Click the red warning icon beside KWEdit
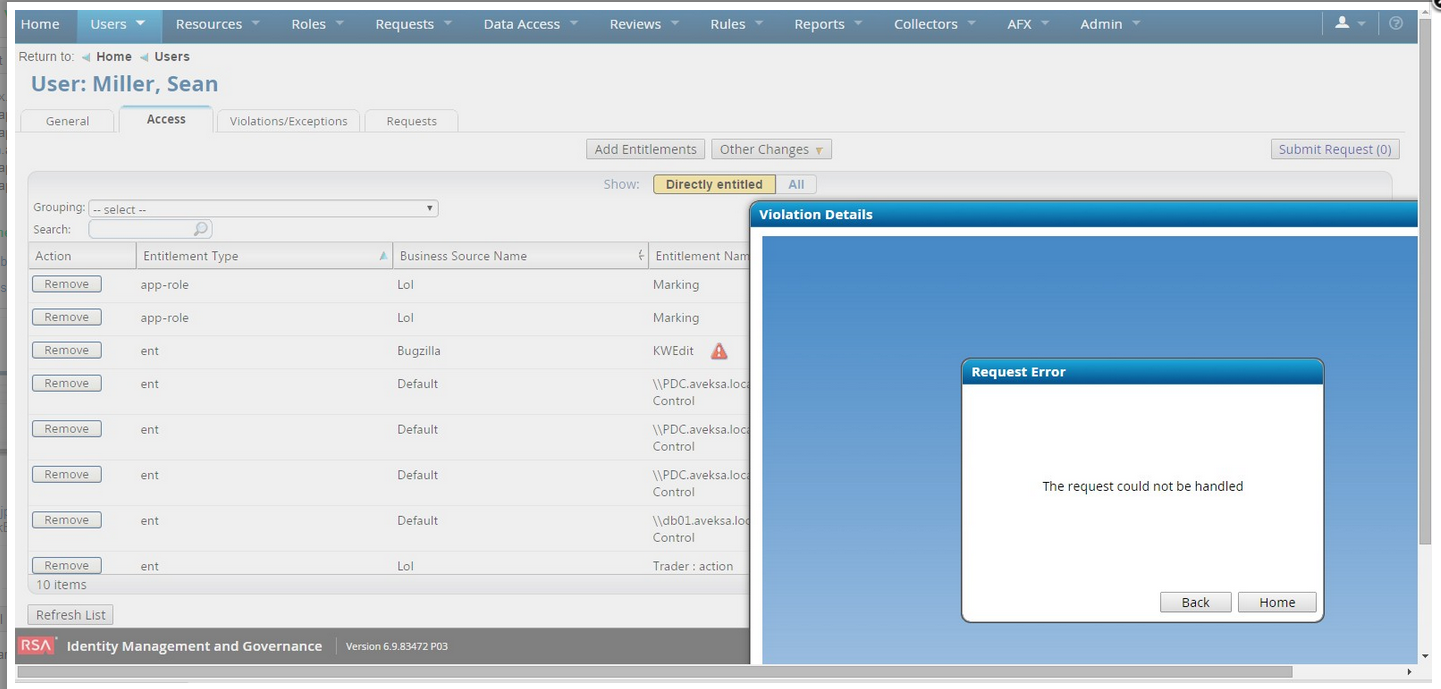The width and height of the screenshot is (1441, 689). pos(719,351)
